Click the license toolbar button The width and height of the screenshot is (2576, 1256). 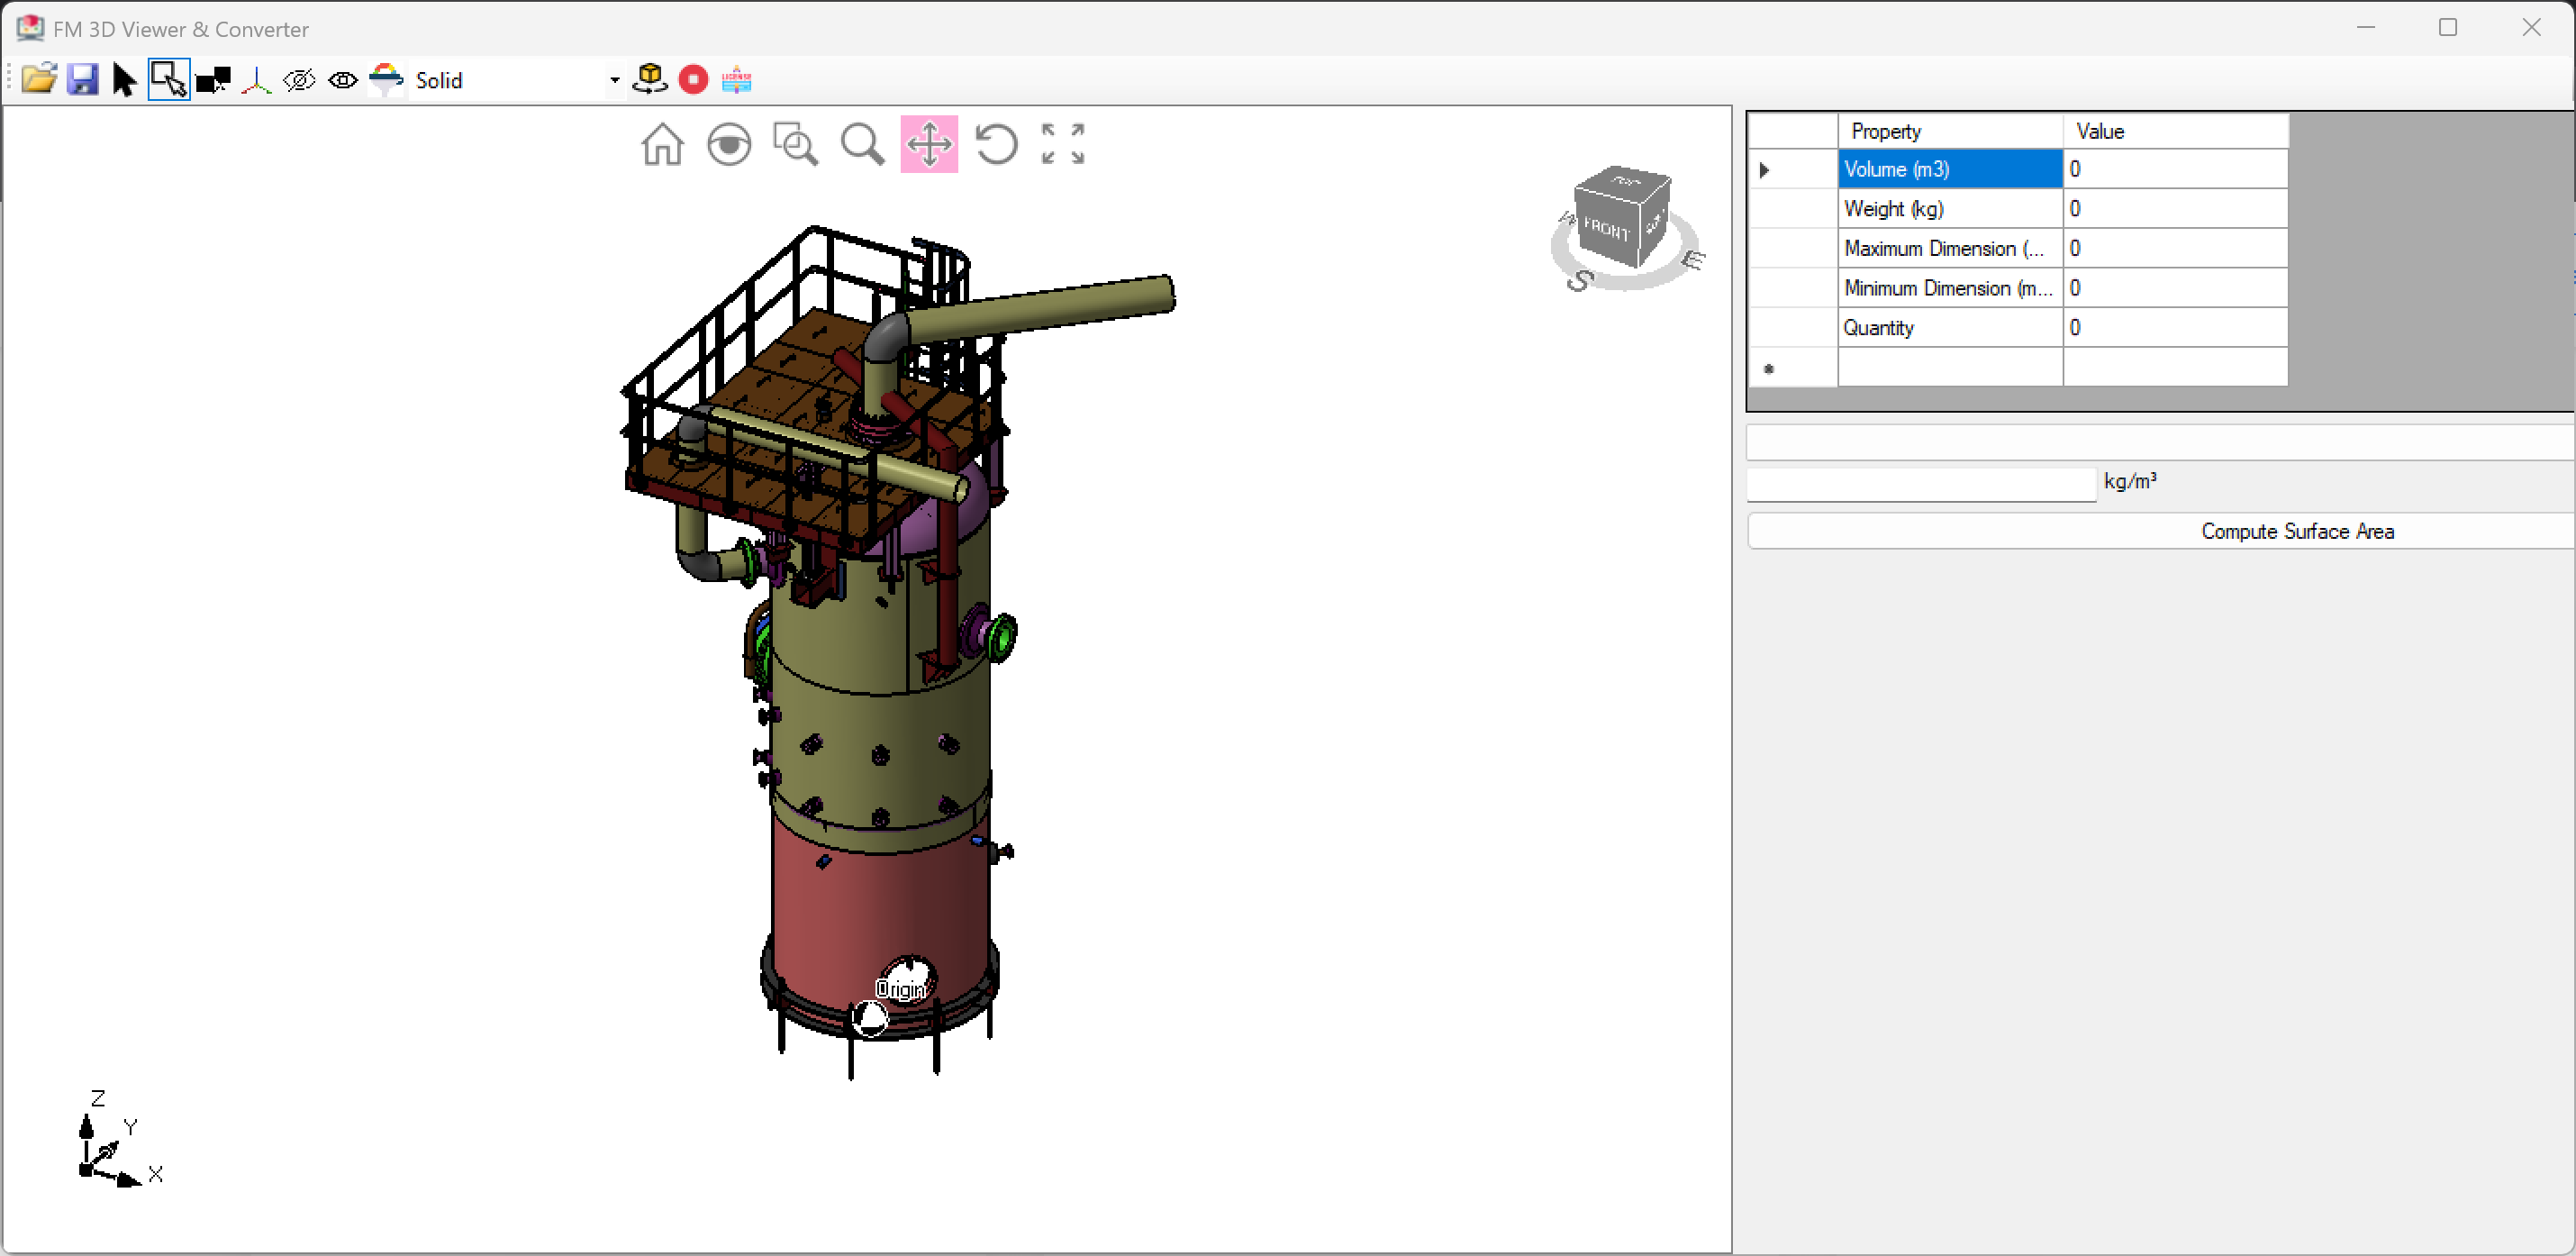pyautogui.click(x=737, y=79)
